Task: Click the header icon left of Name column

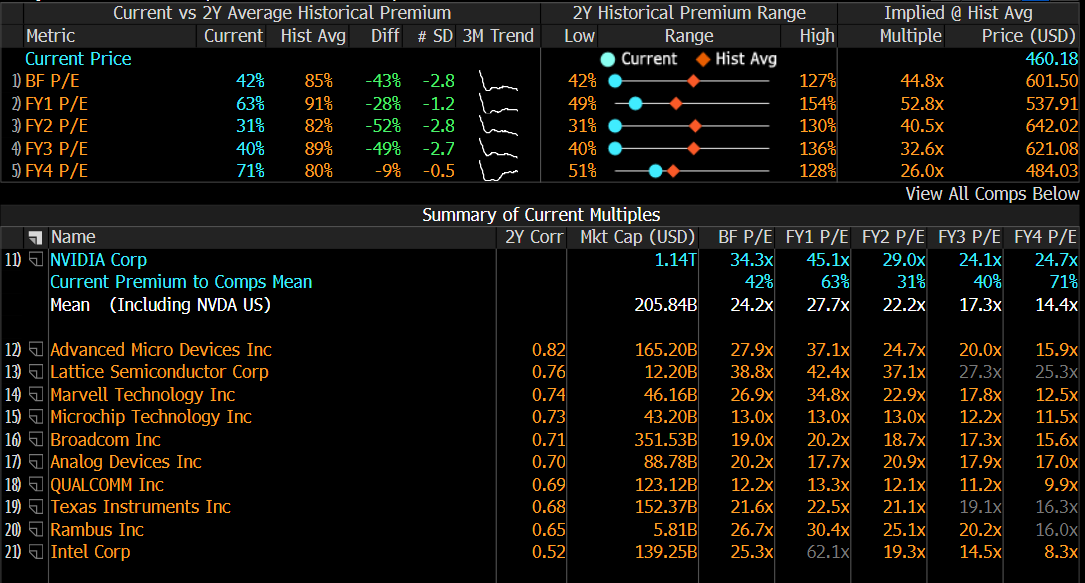Action: click(35, 238)
